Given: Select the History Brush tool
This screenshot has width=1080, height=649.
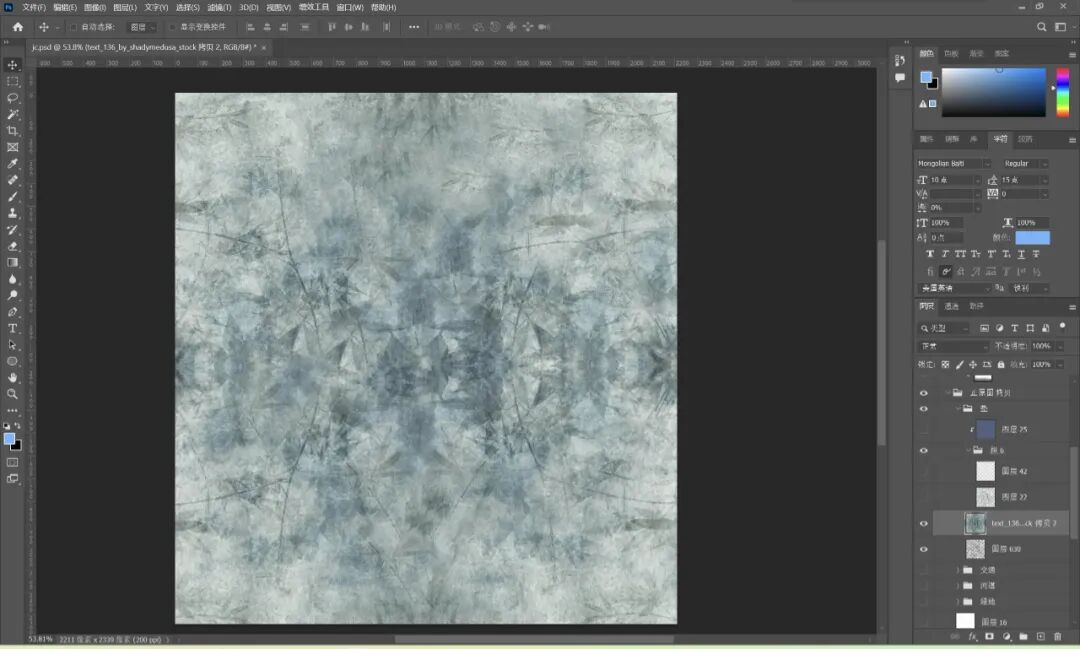Looking at the screenshot, I should point(12,229).
